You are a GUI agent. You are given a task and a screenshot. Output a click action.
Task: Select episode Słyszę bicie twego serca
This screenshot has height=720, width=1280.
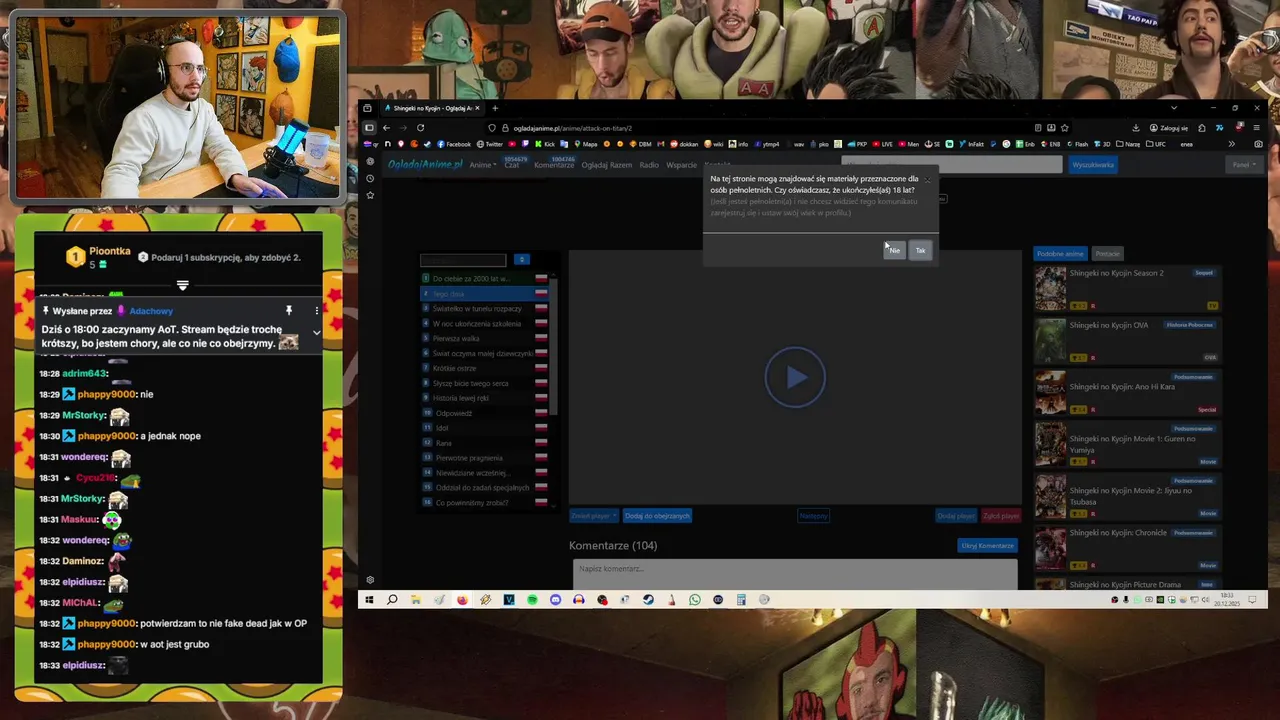(484, 383)
